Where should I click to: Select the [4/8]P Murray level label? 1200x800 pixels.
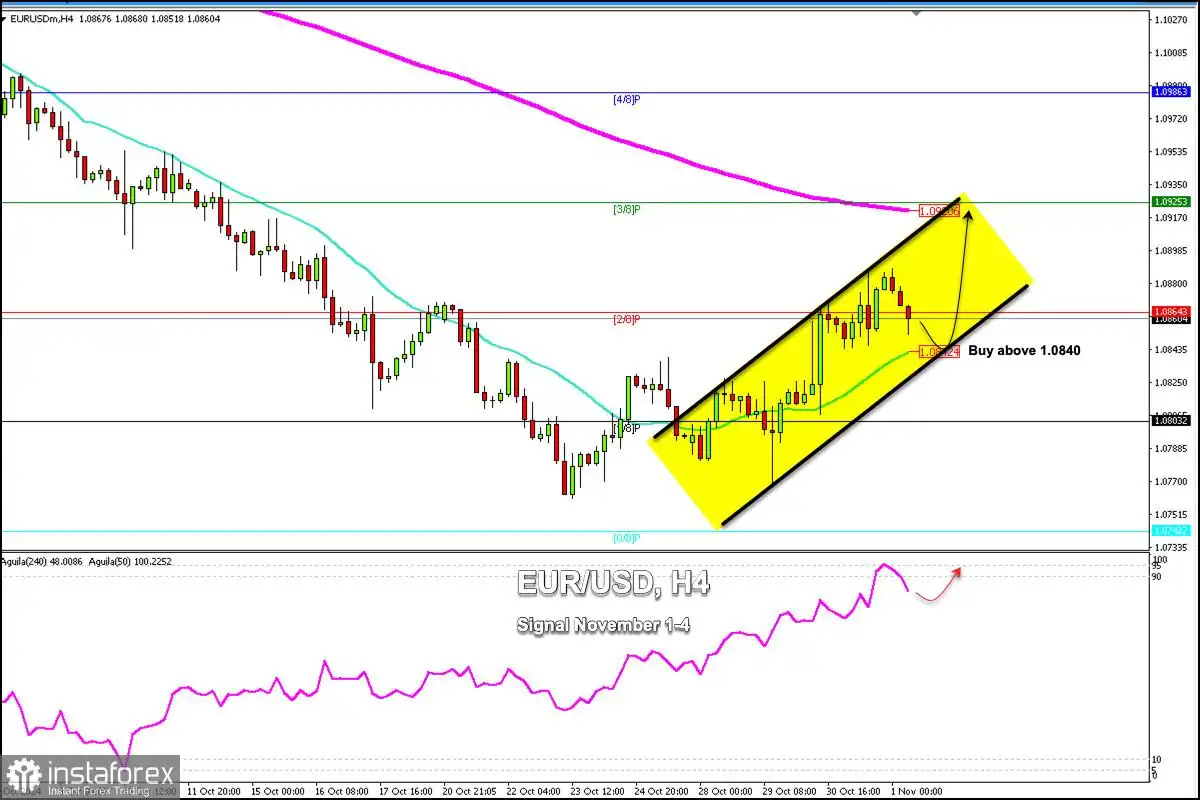coord(626,99)
